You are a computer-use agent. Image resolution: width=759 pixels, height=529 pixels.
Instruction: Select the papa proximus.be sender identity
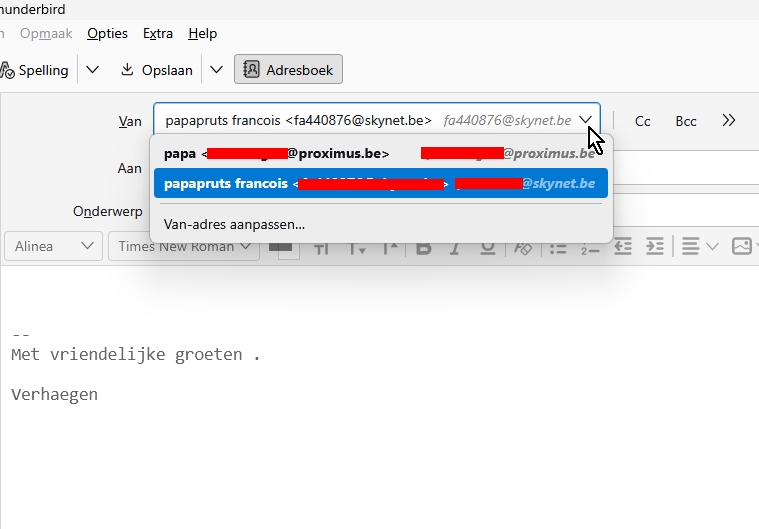click(381, 153)
